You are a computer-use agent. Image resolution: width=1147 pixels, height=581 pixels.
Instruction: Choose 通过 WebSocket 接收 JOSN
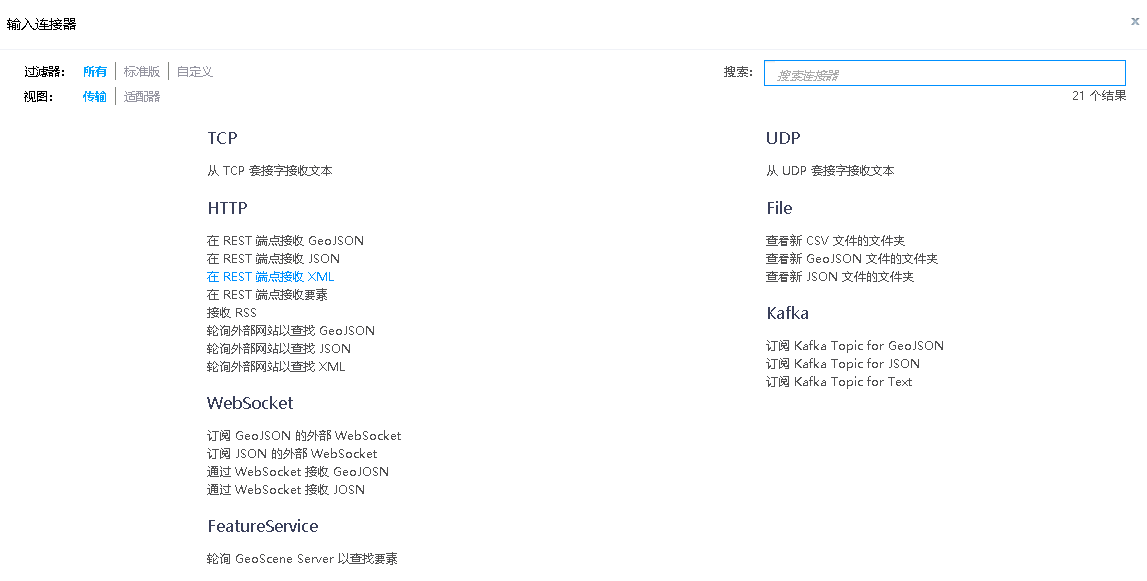point(285,490)
